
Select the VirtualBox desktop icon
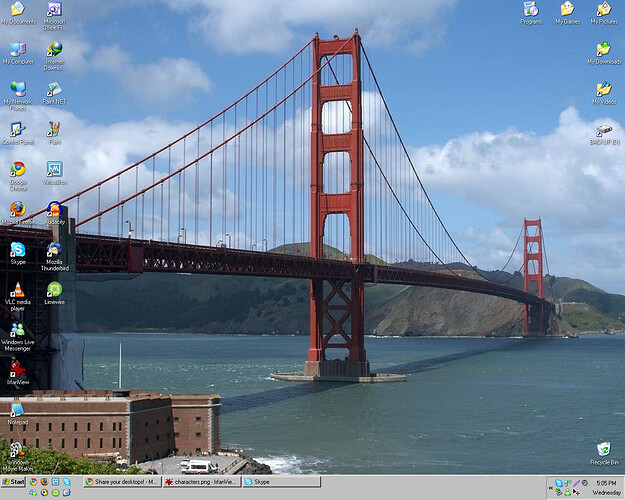coord(54,169)
